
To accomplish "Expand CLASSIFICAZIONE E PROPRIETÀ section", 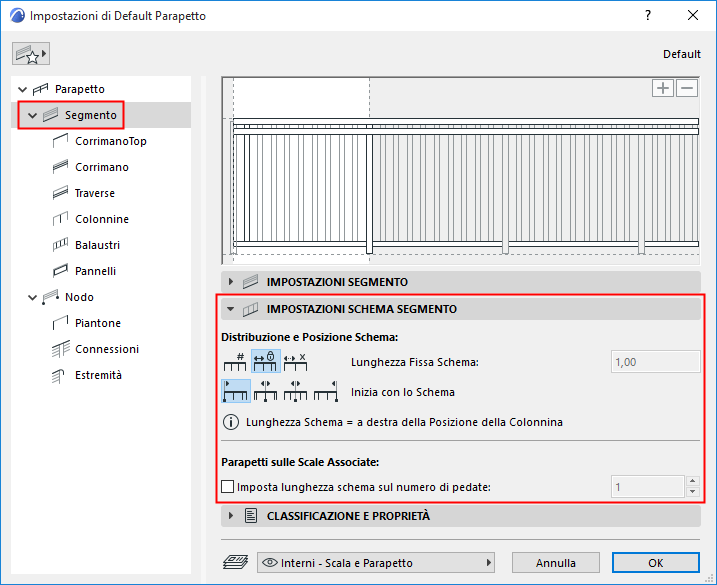I will [x=231, y=516].
